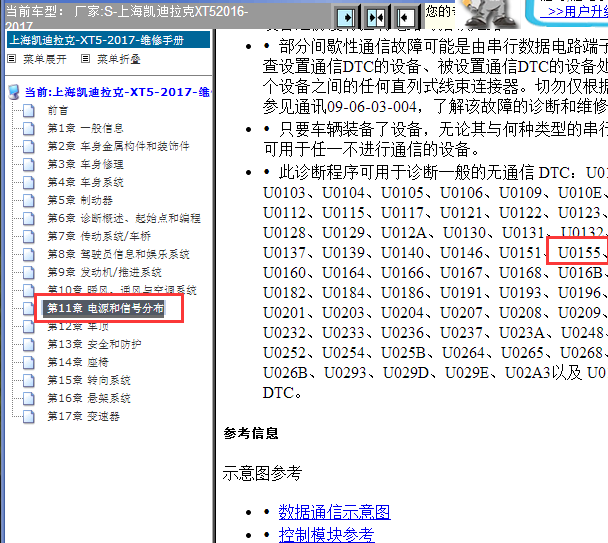Screen dimensions: 608x543
Task: Open 第14章 座椅
Action: tap(78, 362)
